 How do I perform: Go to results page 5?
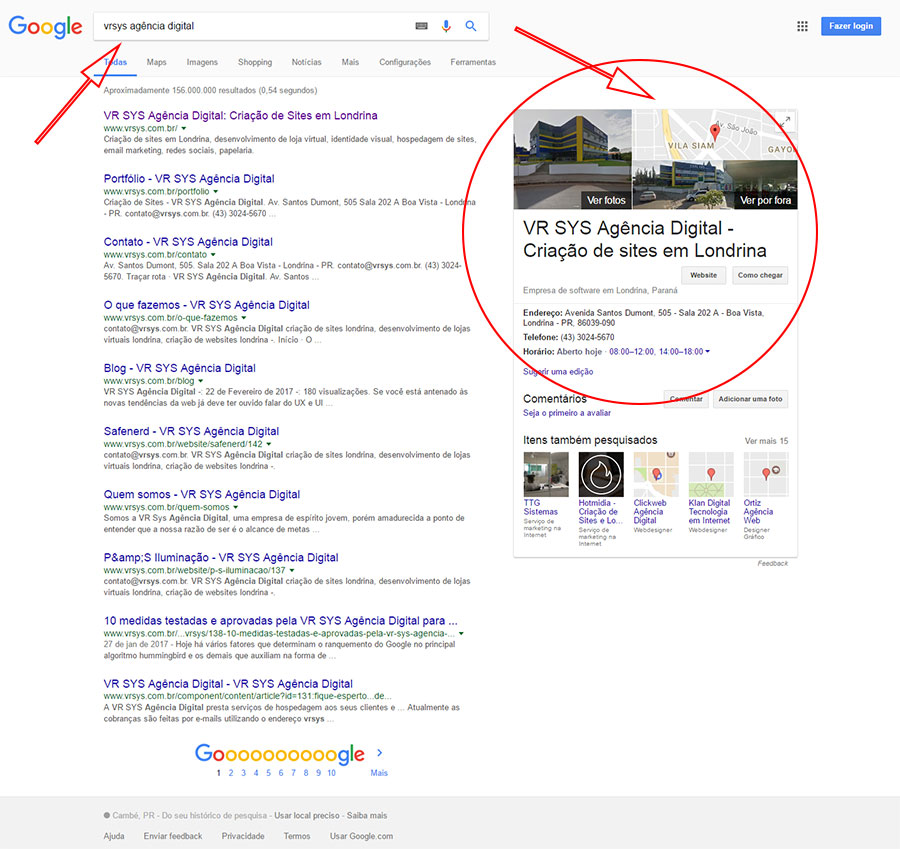click(268, 773)
